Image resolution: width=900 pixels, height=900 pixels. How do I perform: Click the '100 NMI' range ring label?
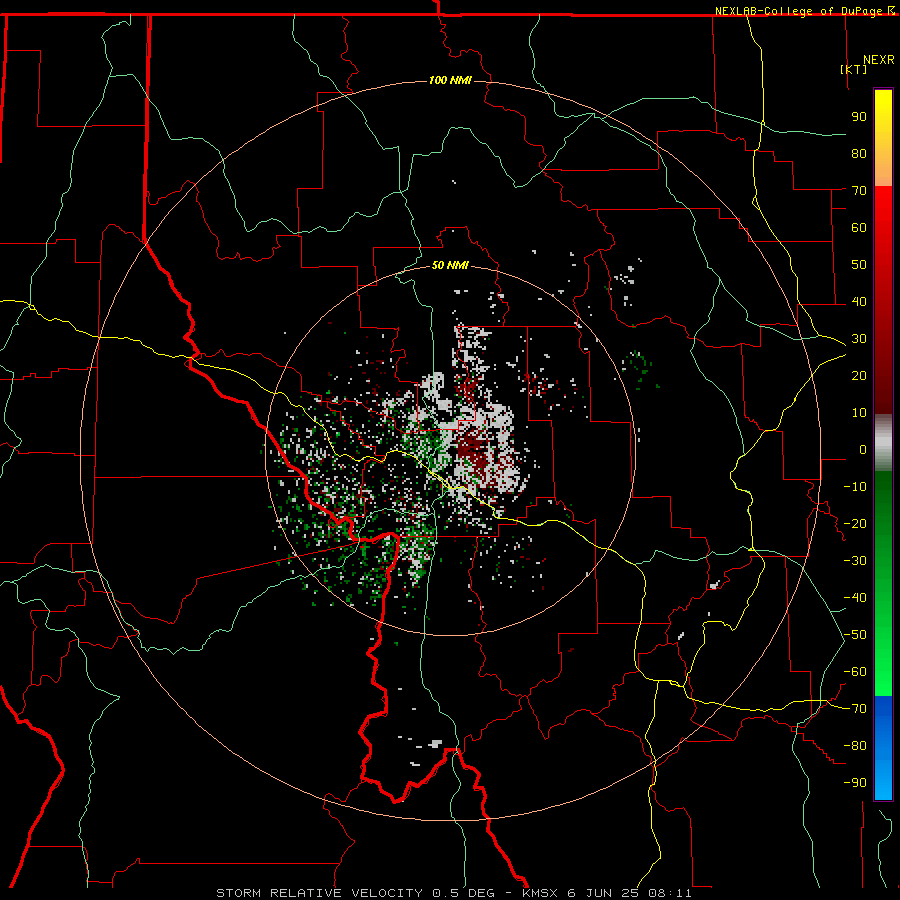click(450, 80)
